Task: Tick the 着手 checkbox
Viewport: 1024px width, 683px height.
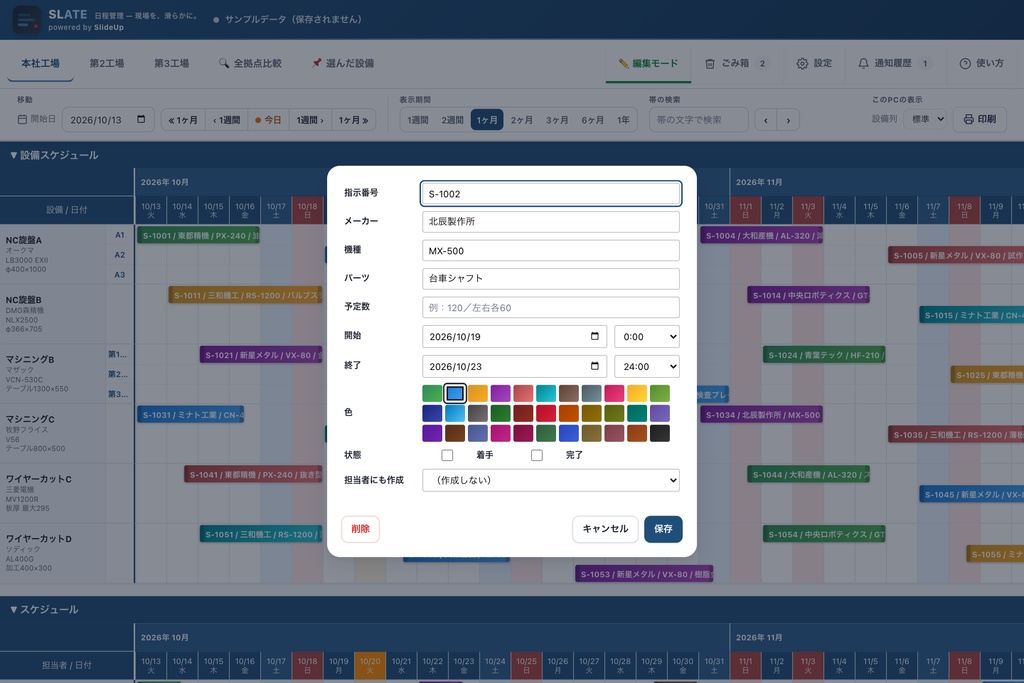Action: (447, 455)
